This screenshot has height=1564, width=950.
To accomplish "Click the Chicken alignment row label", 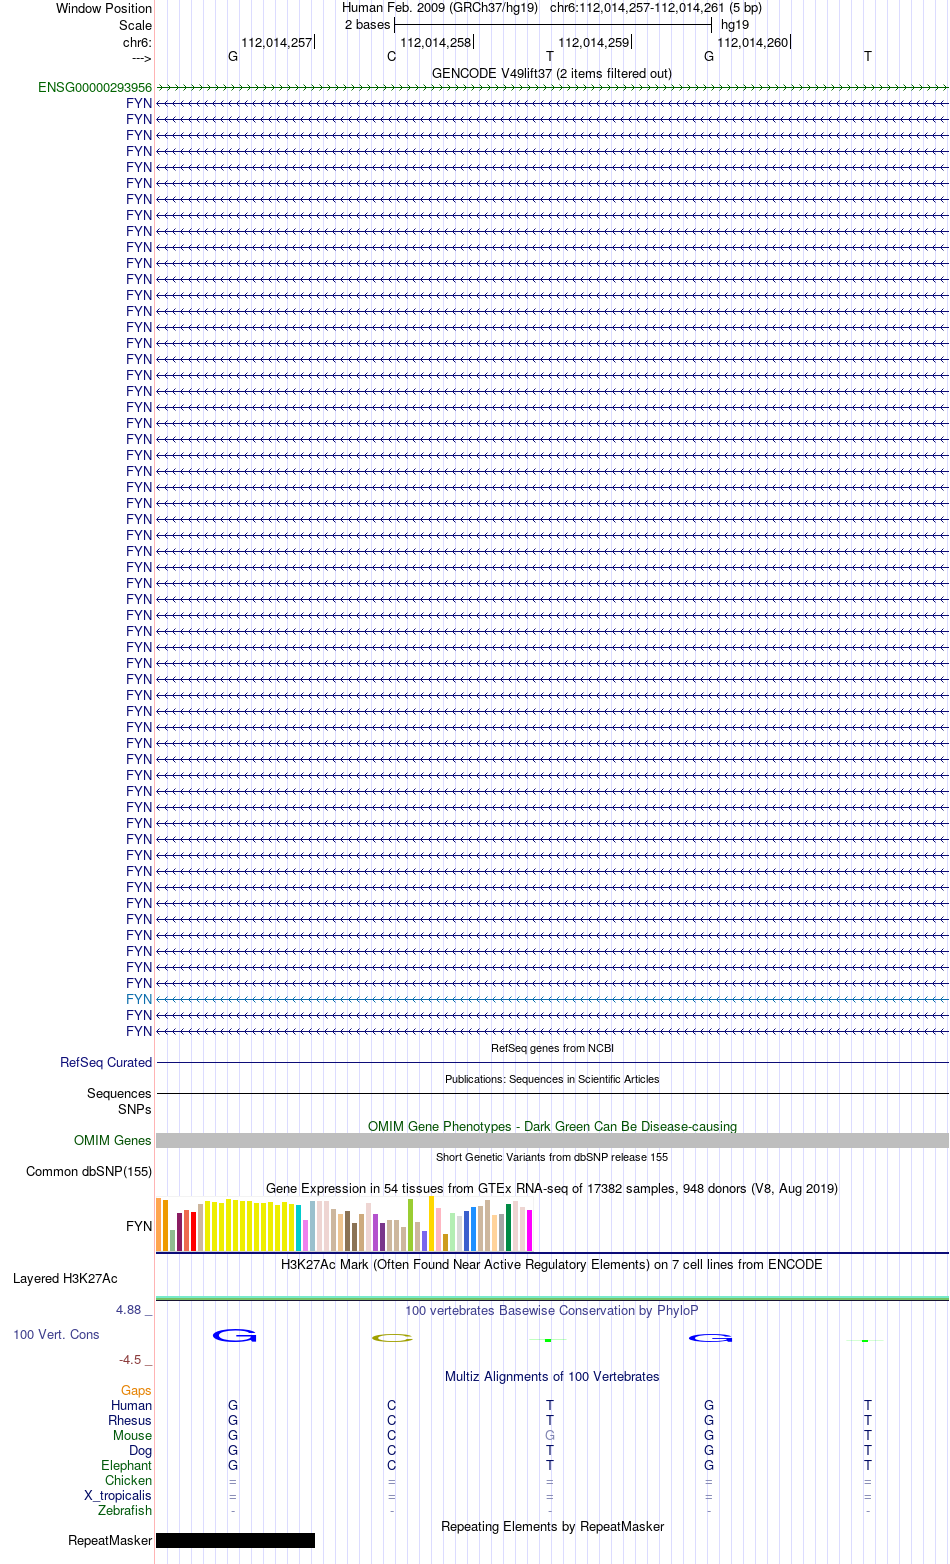I will 129,1481.
